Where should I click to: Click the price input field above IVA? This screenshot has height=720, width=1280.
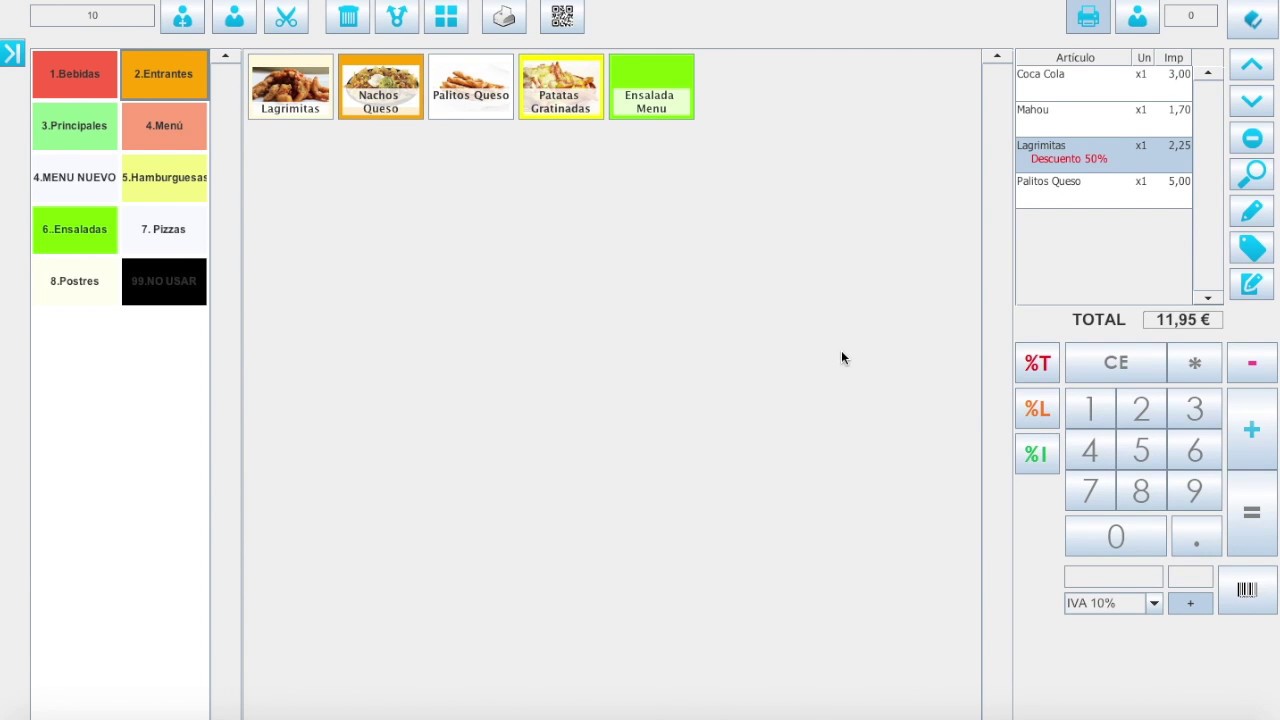point(1113,577)
